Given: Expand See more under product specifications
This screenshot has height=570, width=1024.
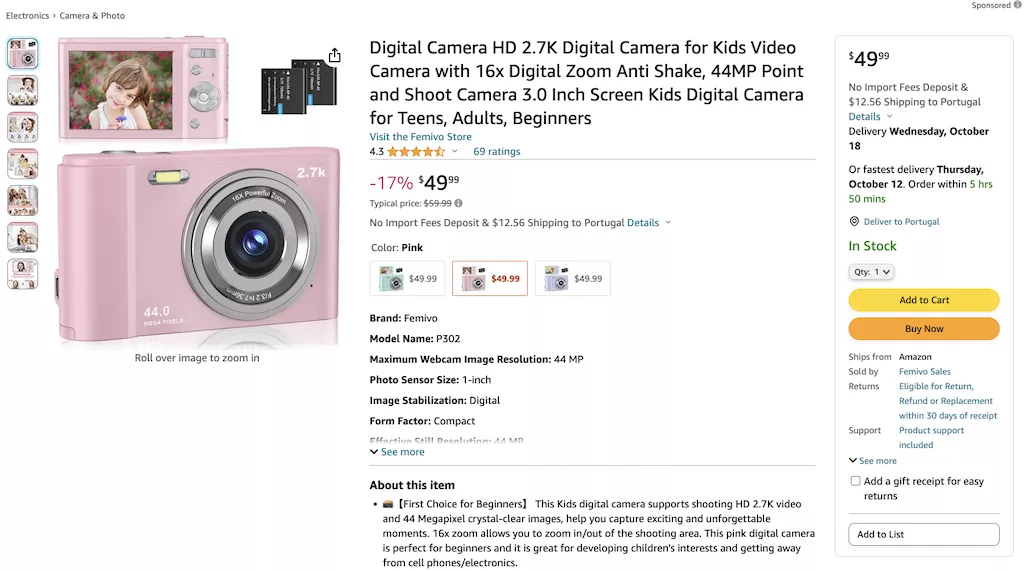Looking at the screenshot, I should coord(397,452).
